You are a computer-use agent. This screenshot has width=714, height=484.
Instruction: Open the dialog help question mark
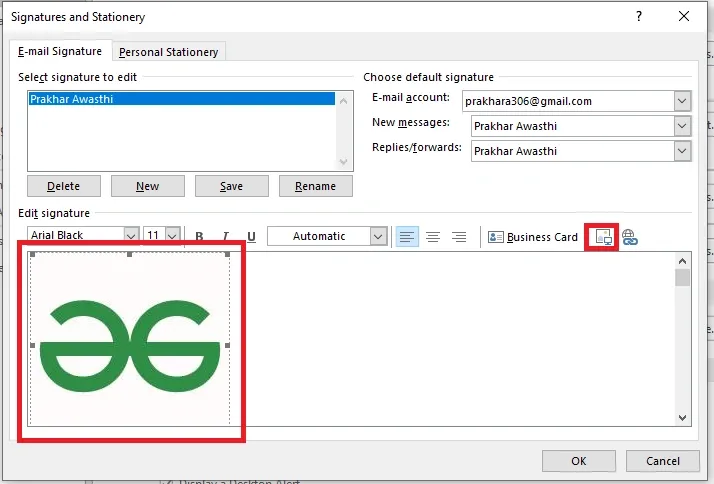coord(639,16)
